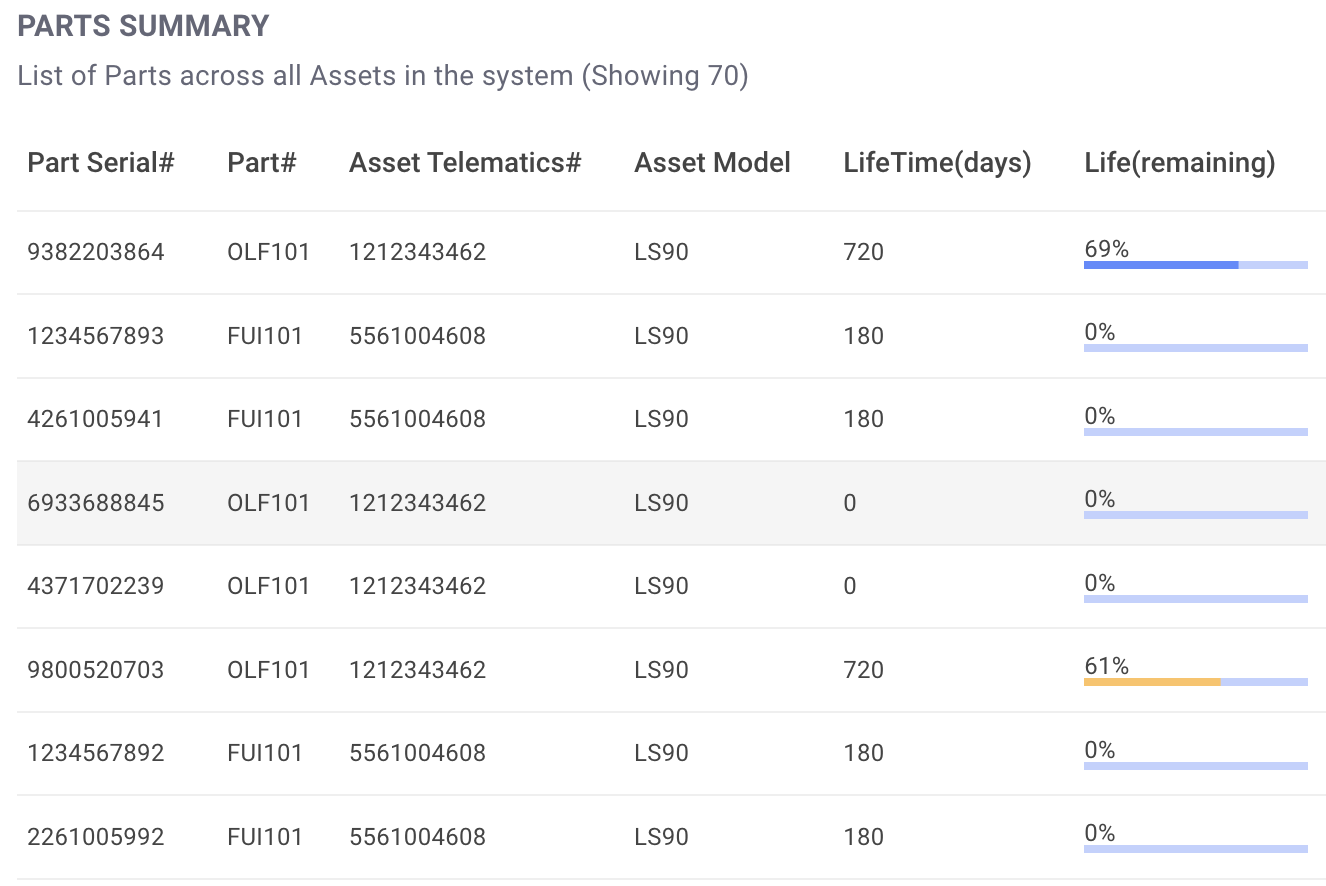
Task: Click the Life(remaining) column header
Action: click(1180, 163)
